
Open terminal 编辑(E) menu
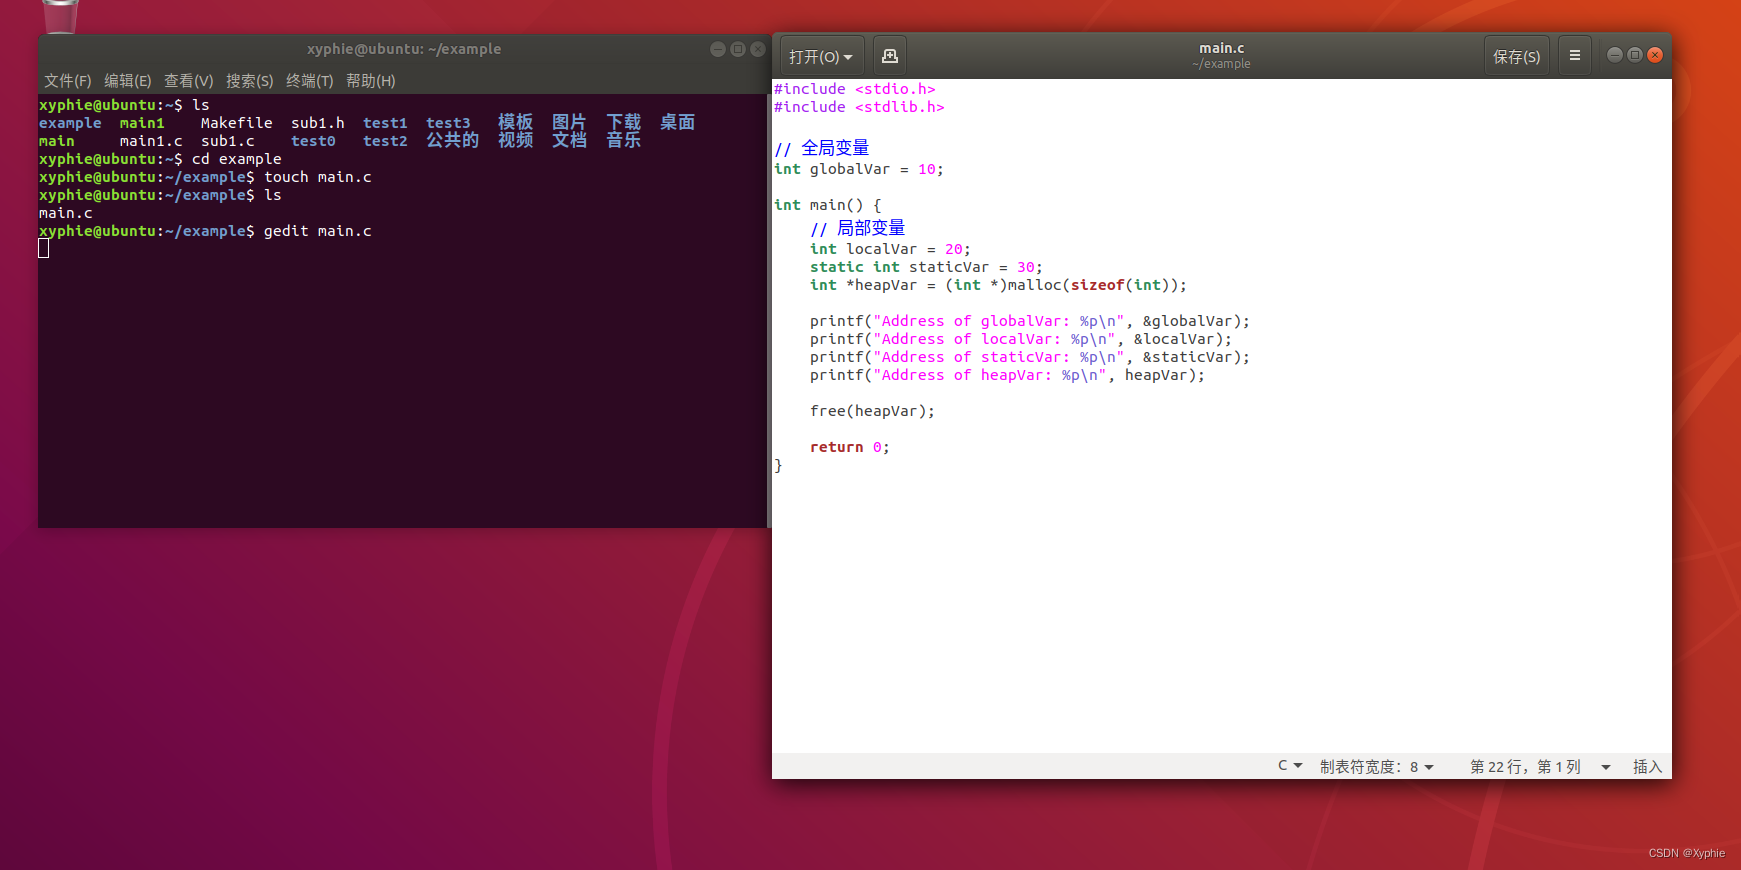[x=128, y=81]
